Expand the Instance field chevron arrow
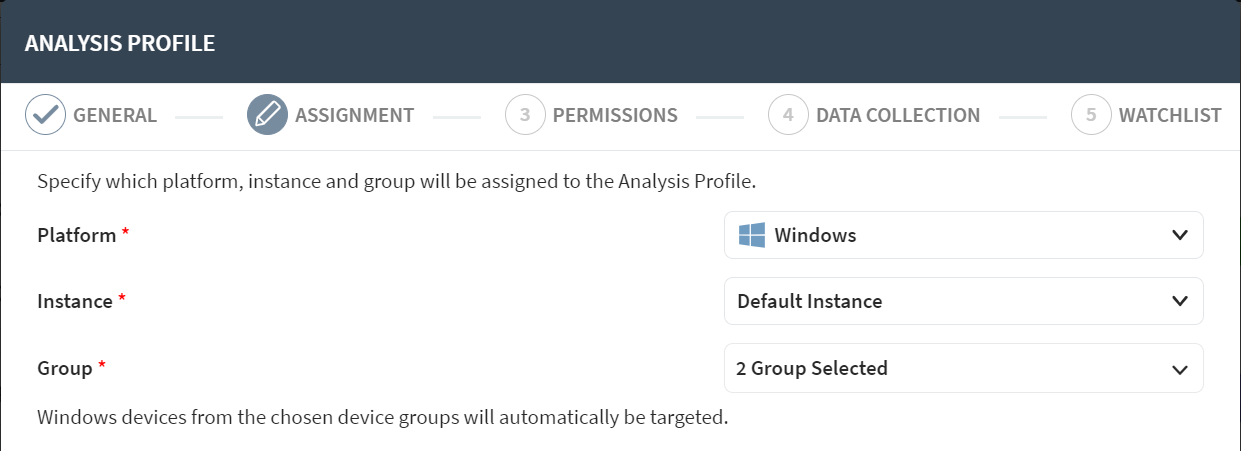 1178,301
